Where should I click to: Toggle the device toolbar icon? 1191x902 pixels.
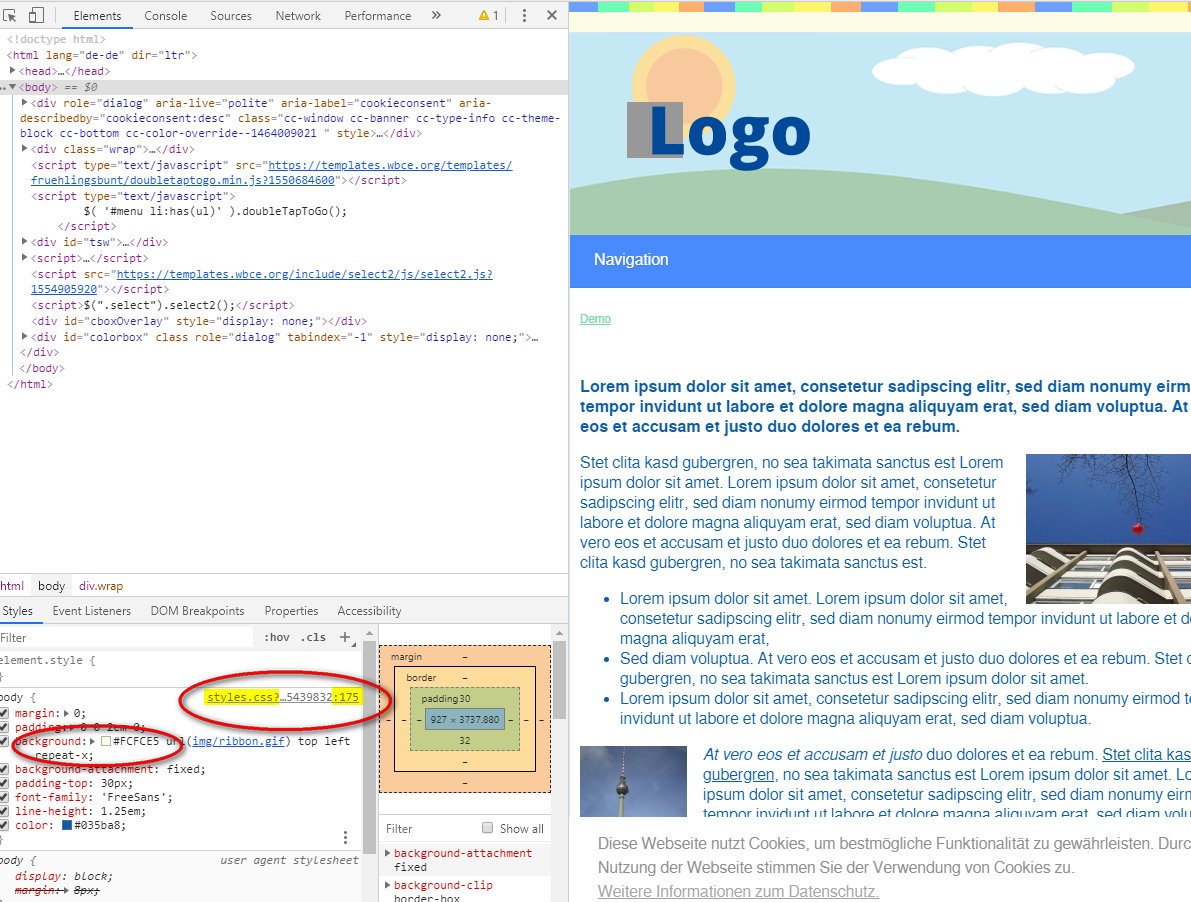(x=36, y=15)
